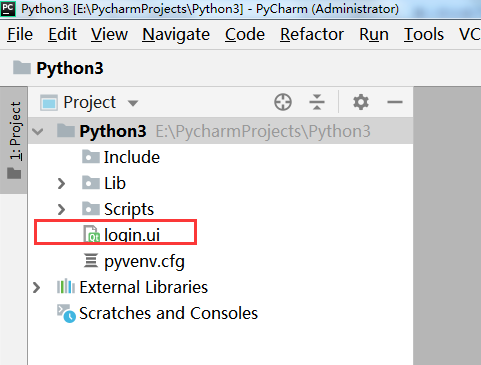Open the Project view dropdown arrow

[133, 103]
